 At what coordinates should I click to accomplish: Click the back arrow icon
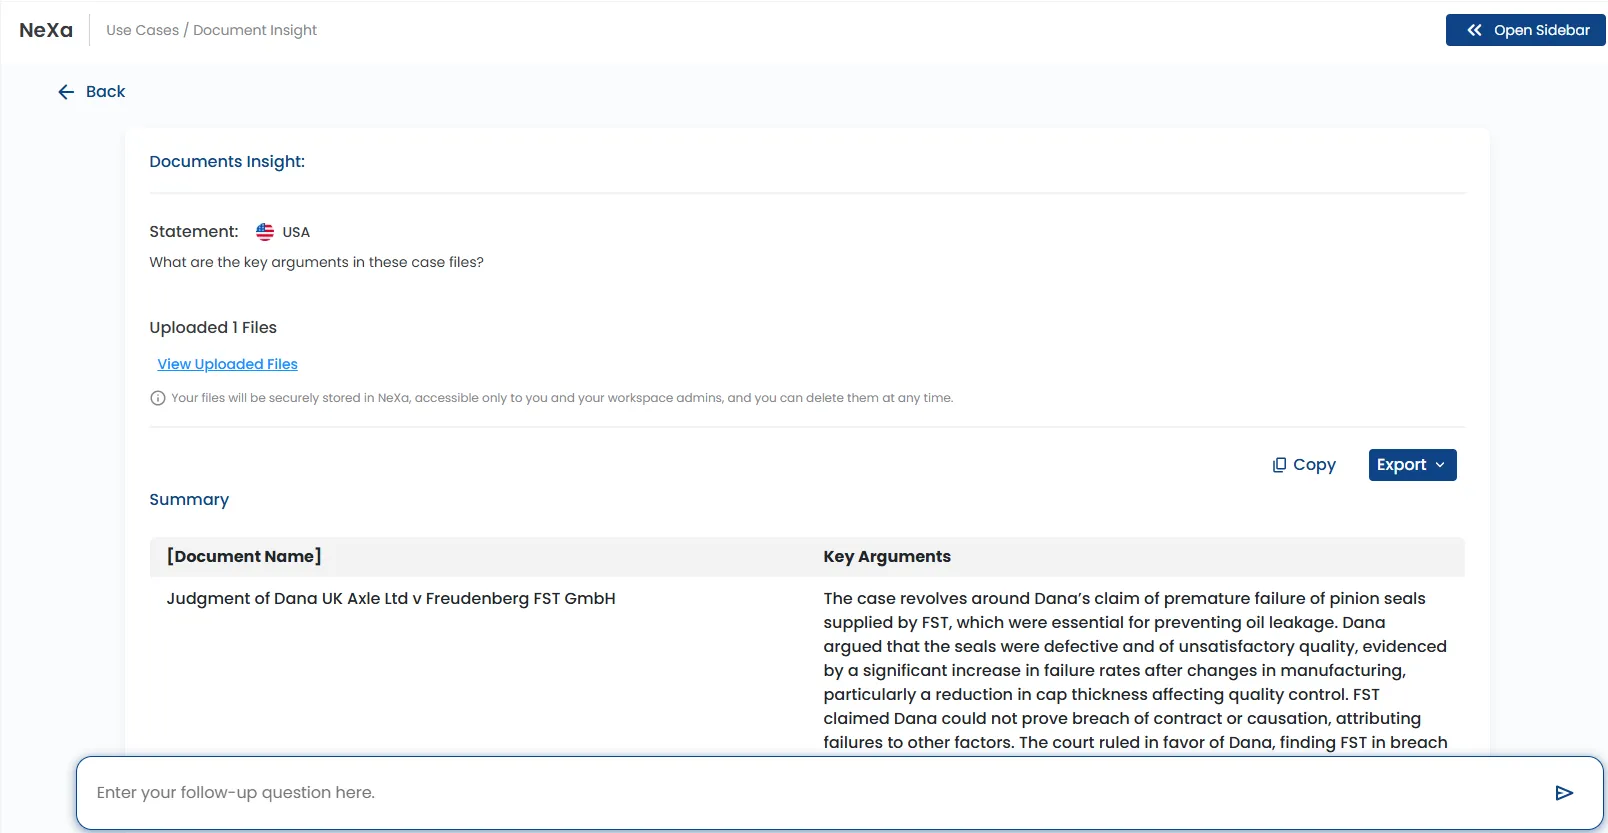[66, 92]
